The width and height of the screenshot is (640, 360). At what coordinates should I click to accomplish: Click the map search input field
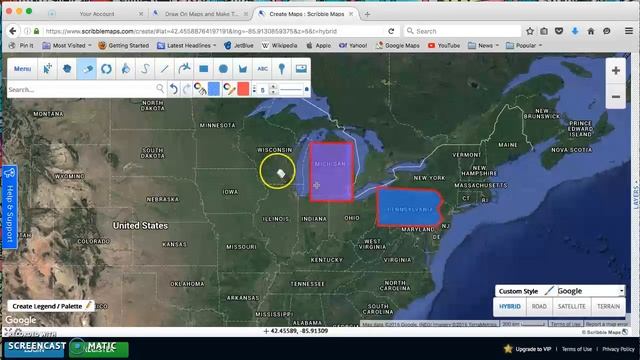click(x=81, y=89)
